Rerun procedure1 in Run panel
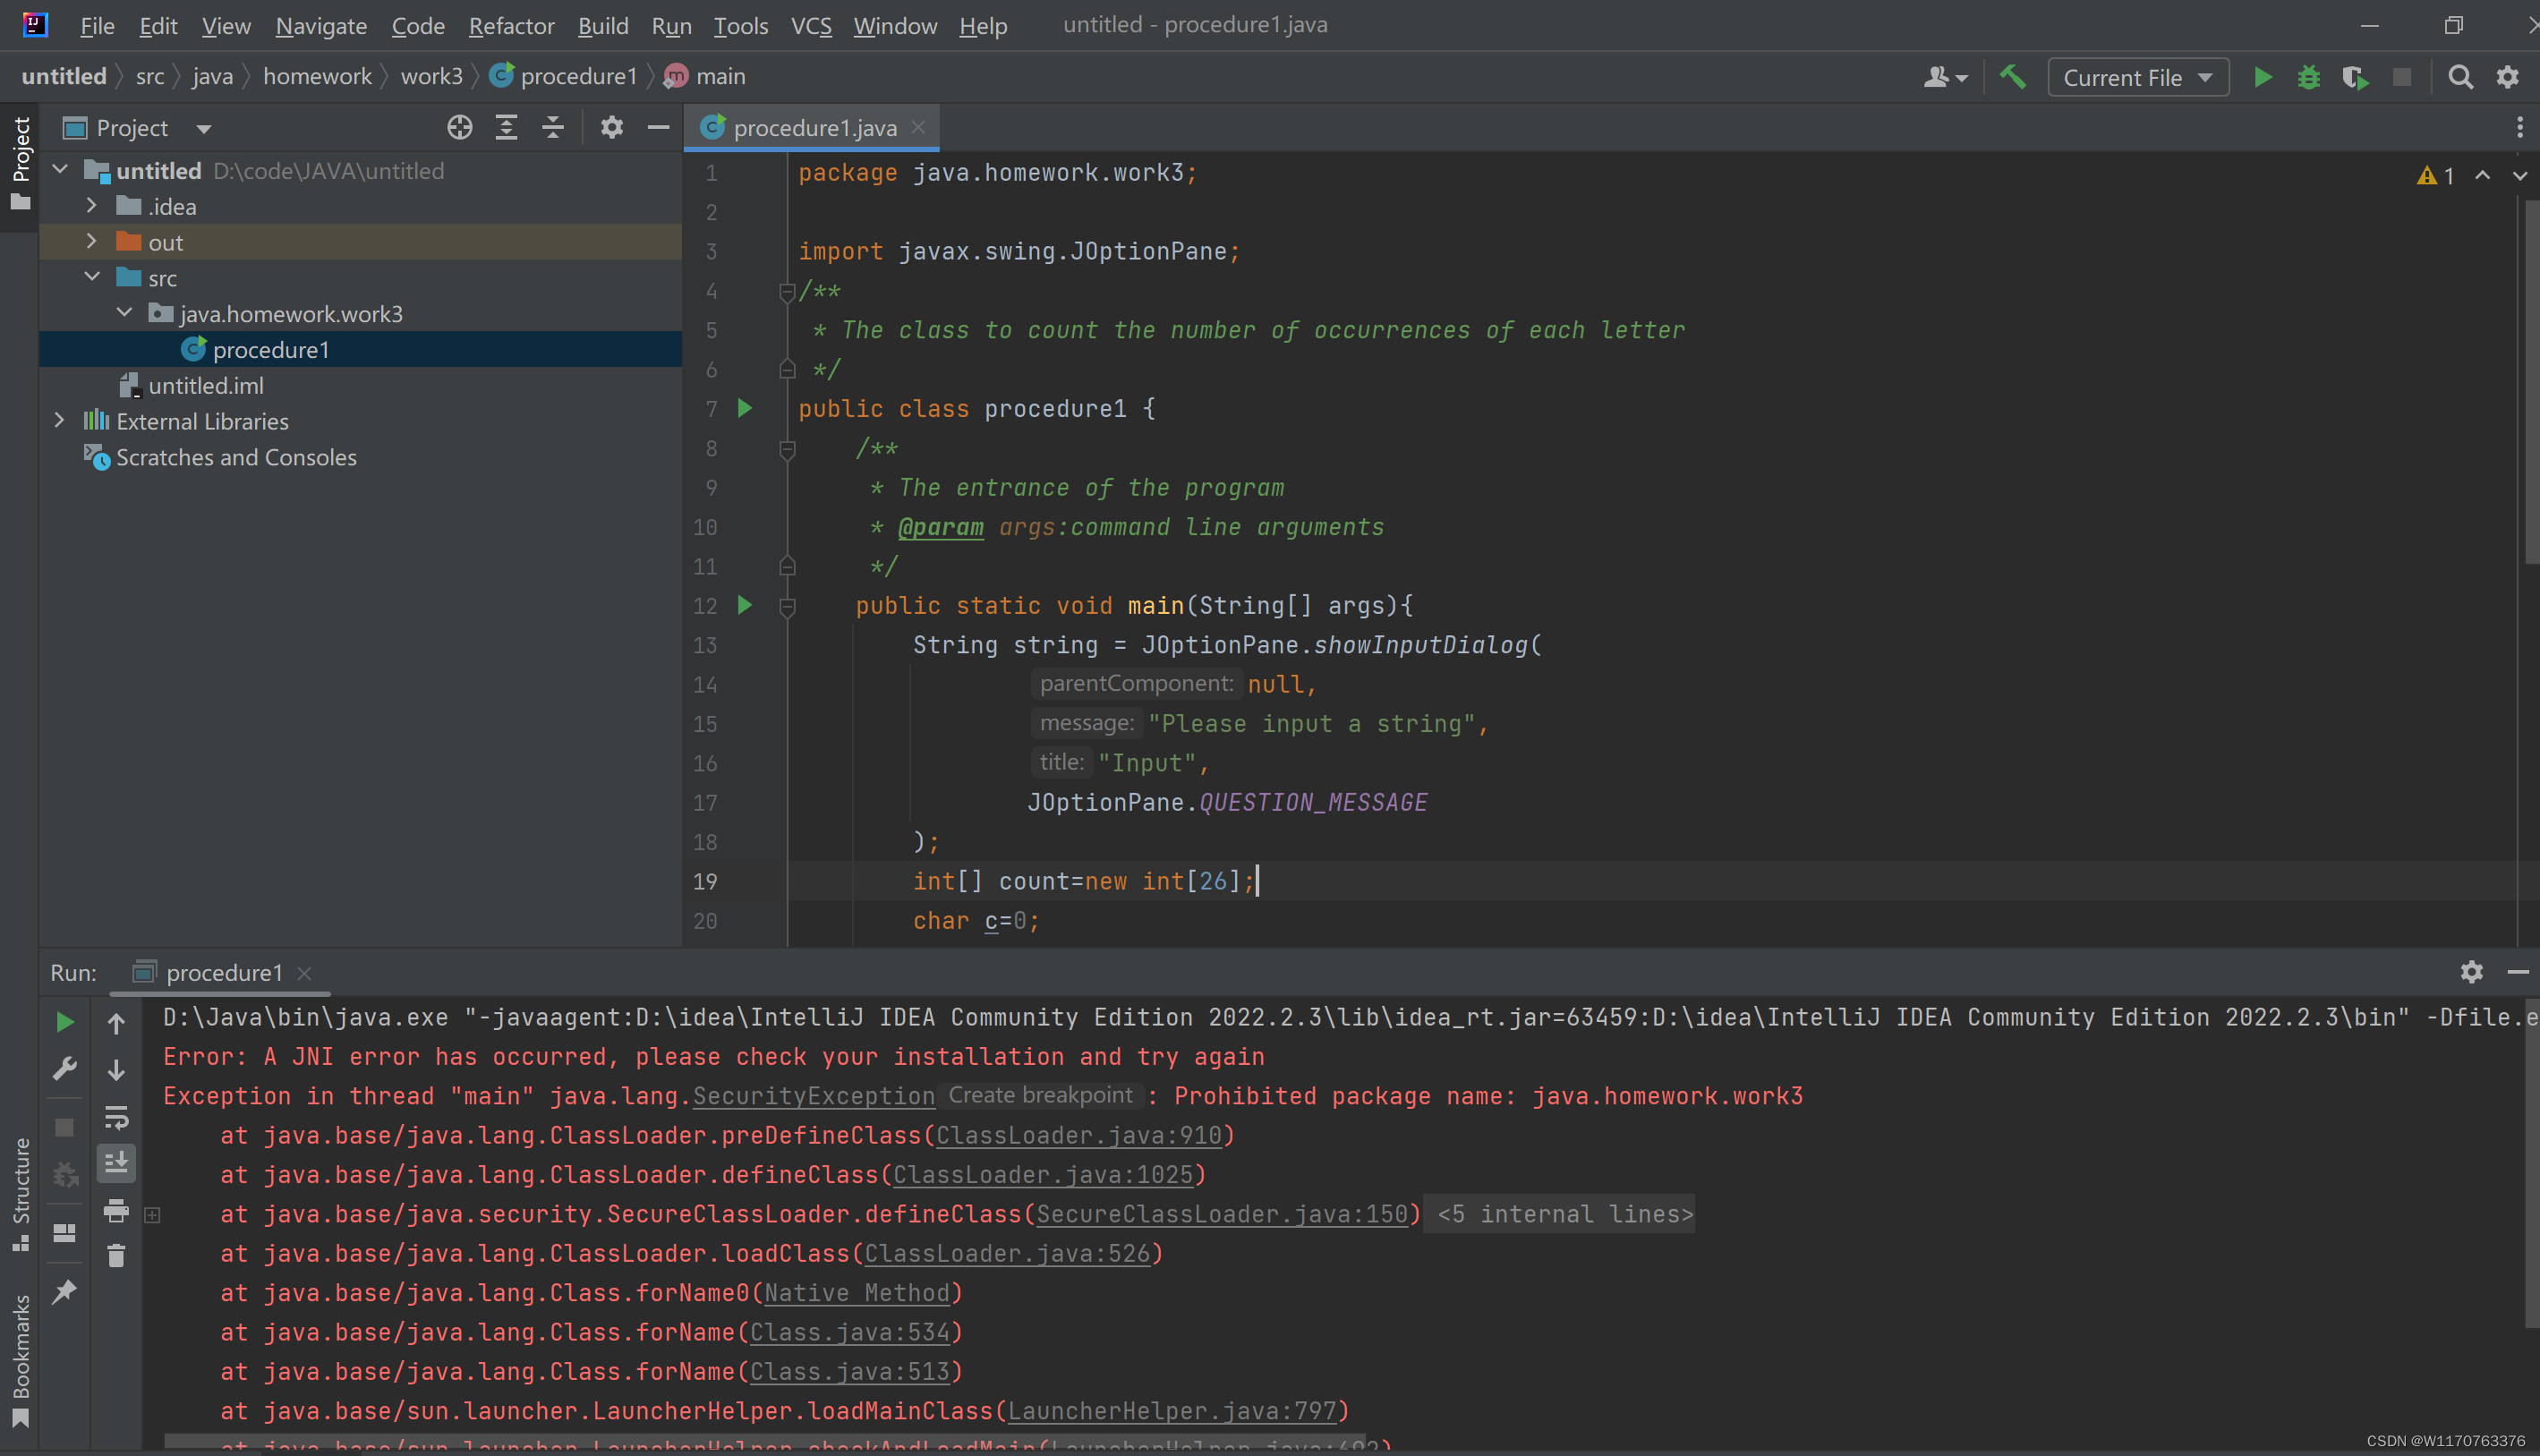 tap(65, 1022)
